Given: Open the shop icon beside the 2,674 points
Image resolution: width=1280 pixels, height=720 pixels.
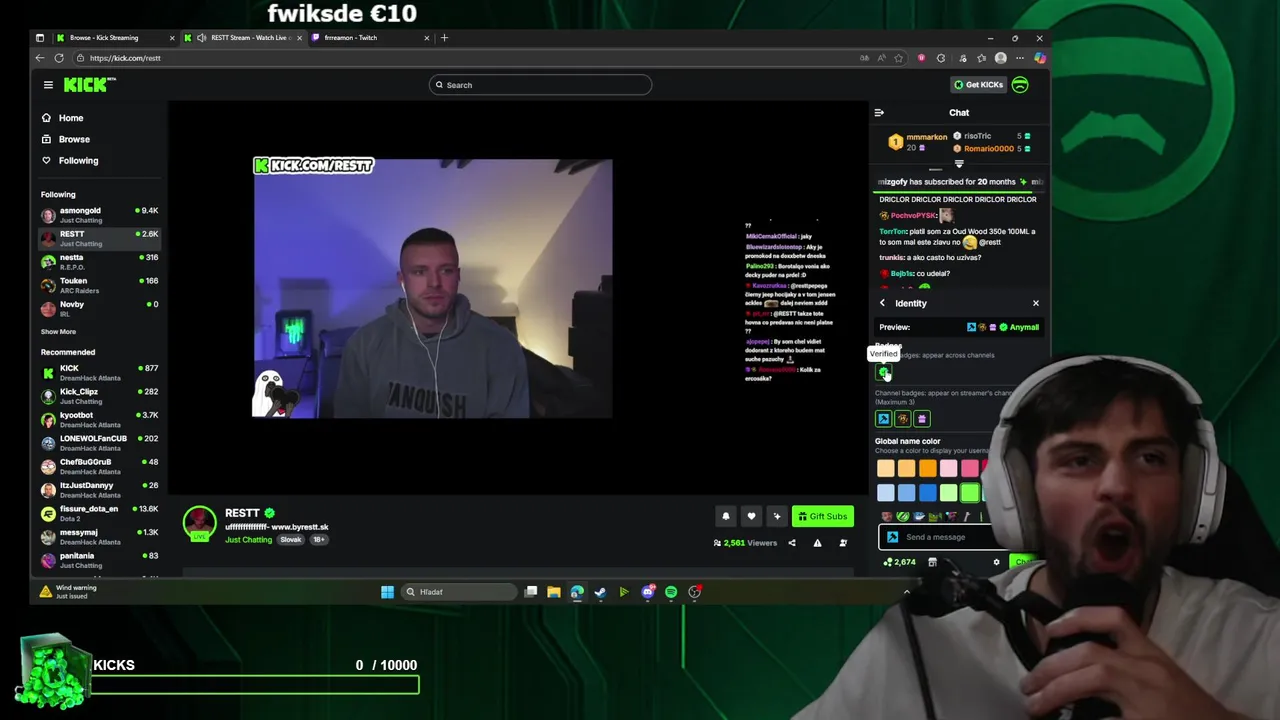Looking at the screenshot, I should 932,562.
